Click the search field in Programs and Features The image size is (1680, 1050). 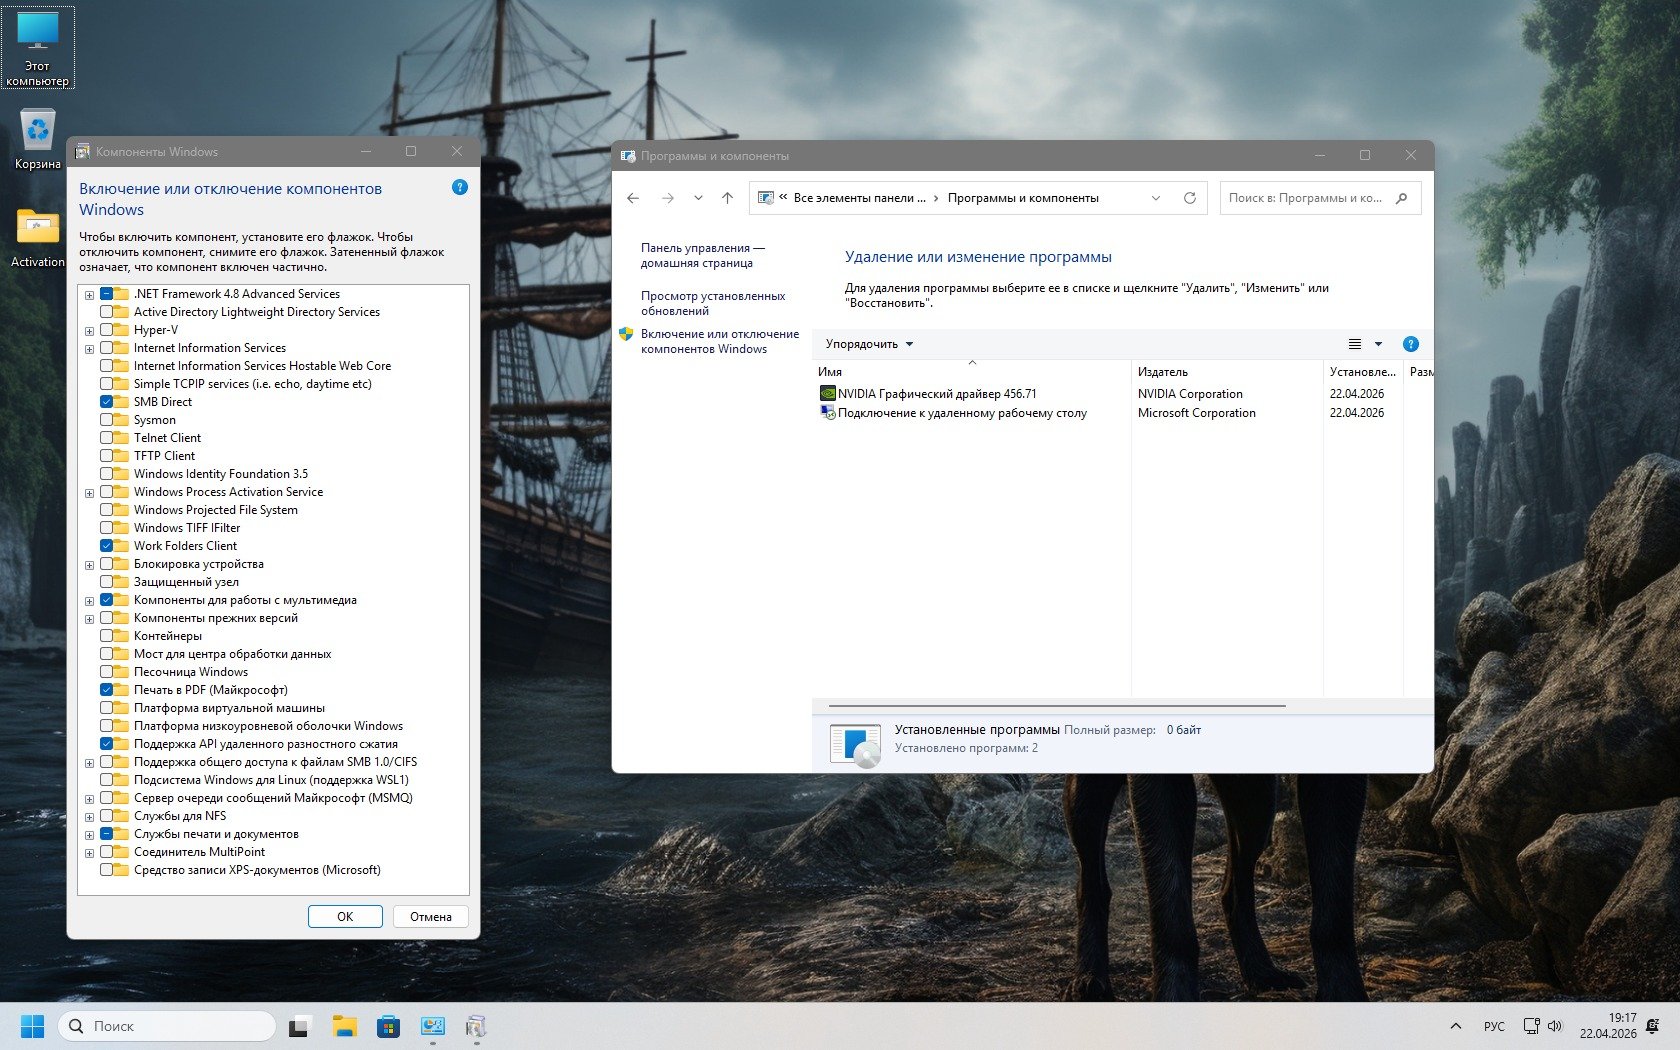coord(1305,198)
